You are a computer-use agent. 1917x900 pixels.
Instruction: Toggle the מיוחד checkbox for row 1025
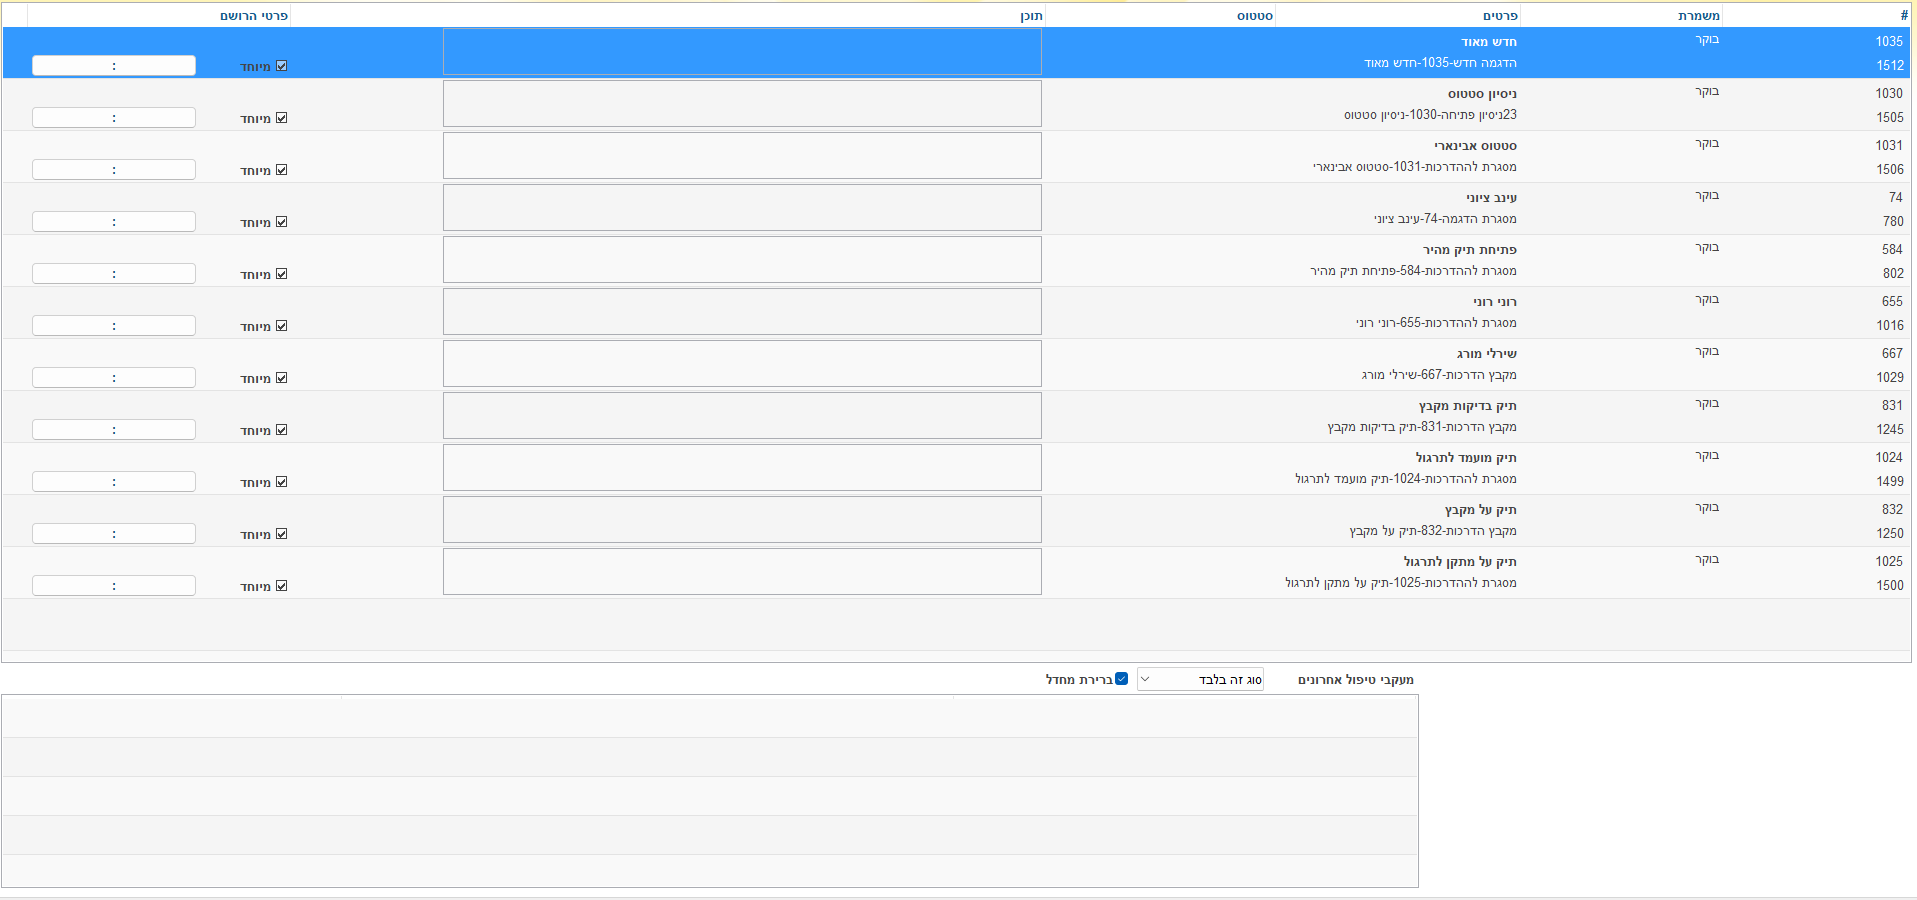tap(282, 586)
